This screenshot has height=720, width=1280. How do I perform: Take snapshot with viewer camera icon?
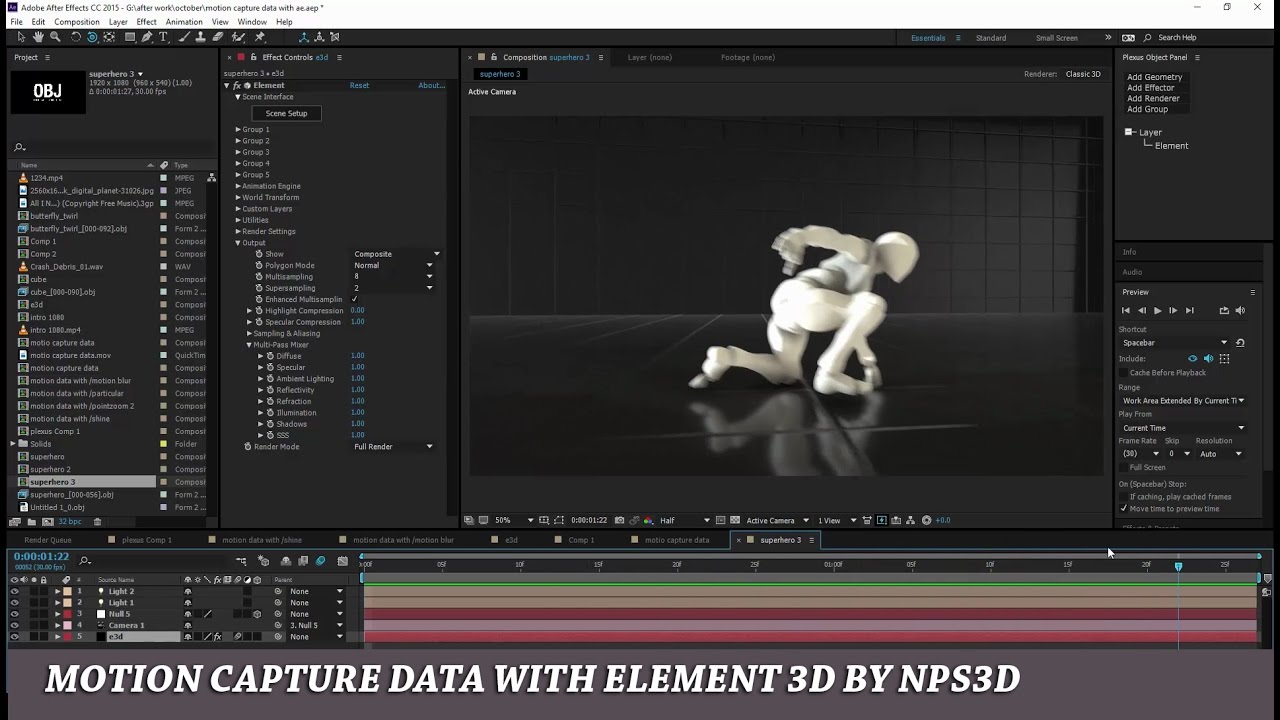(619, 520)
